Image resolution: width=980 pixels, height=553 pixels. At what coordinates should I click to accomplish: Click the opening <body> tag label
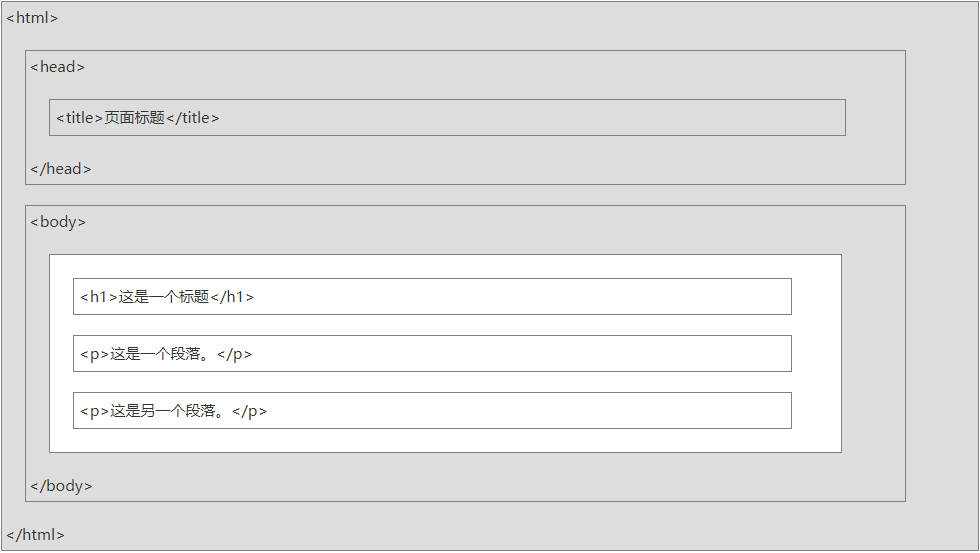pyautogui.click(x=58, y=222)
